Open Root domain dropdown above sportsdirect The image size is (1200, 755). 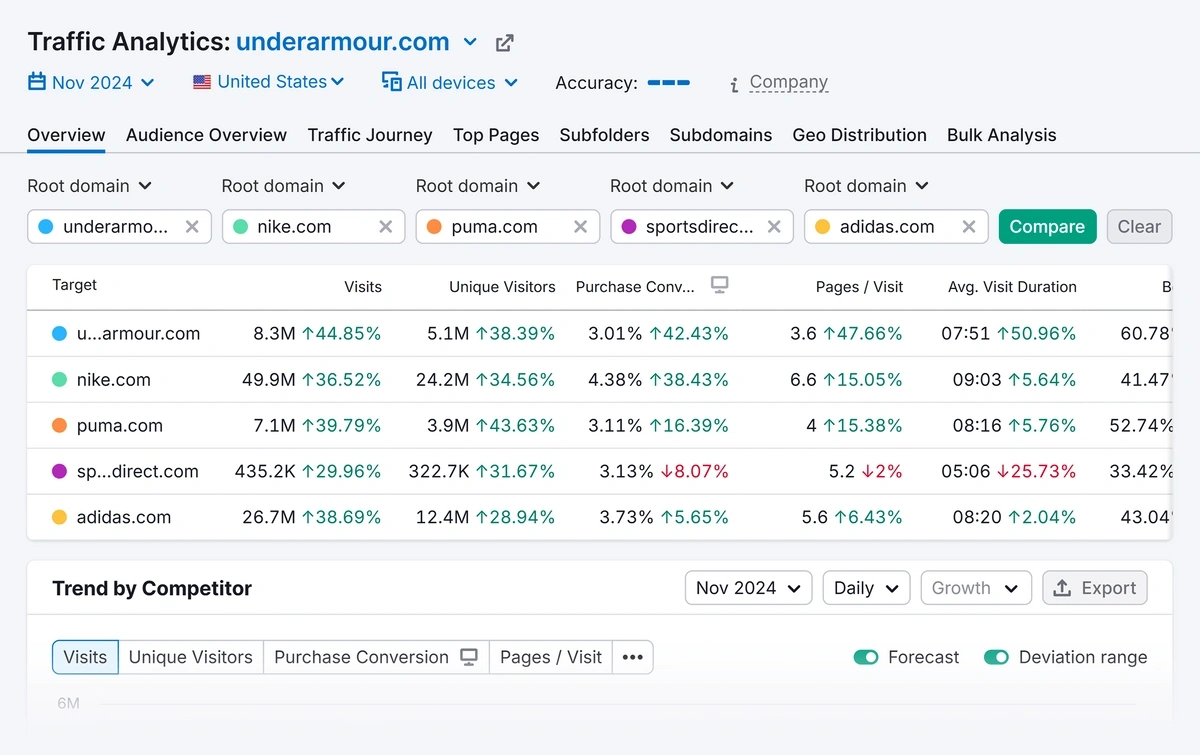672,186
